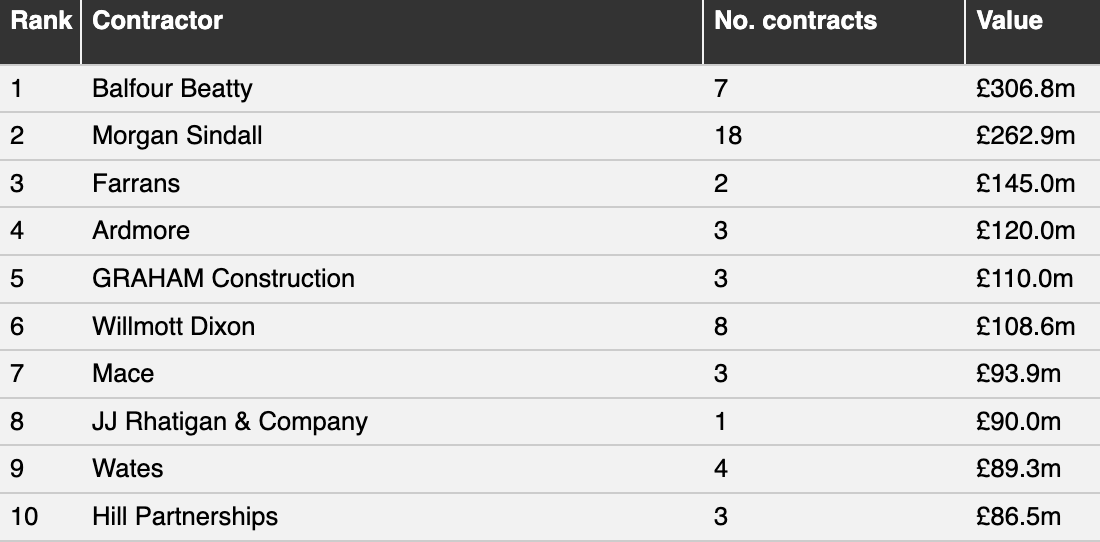Select GRAHAM Construction in the table

click(223, 278)
